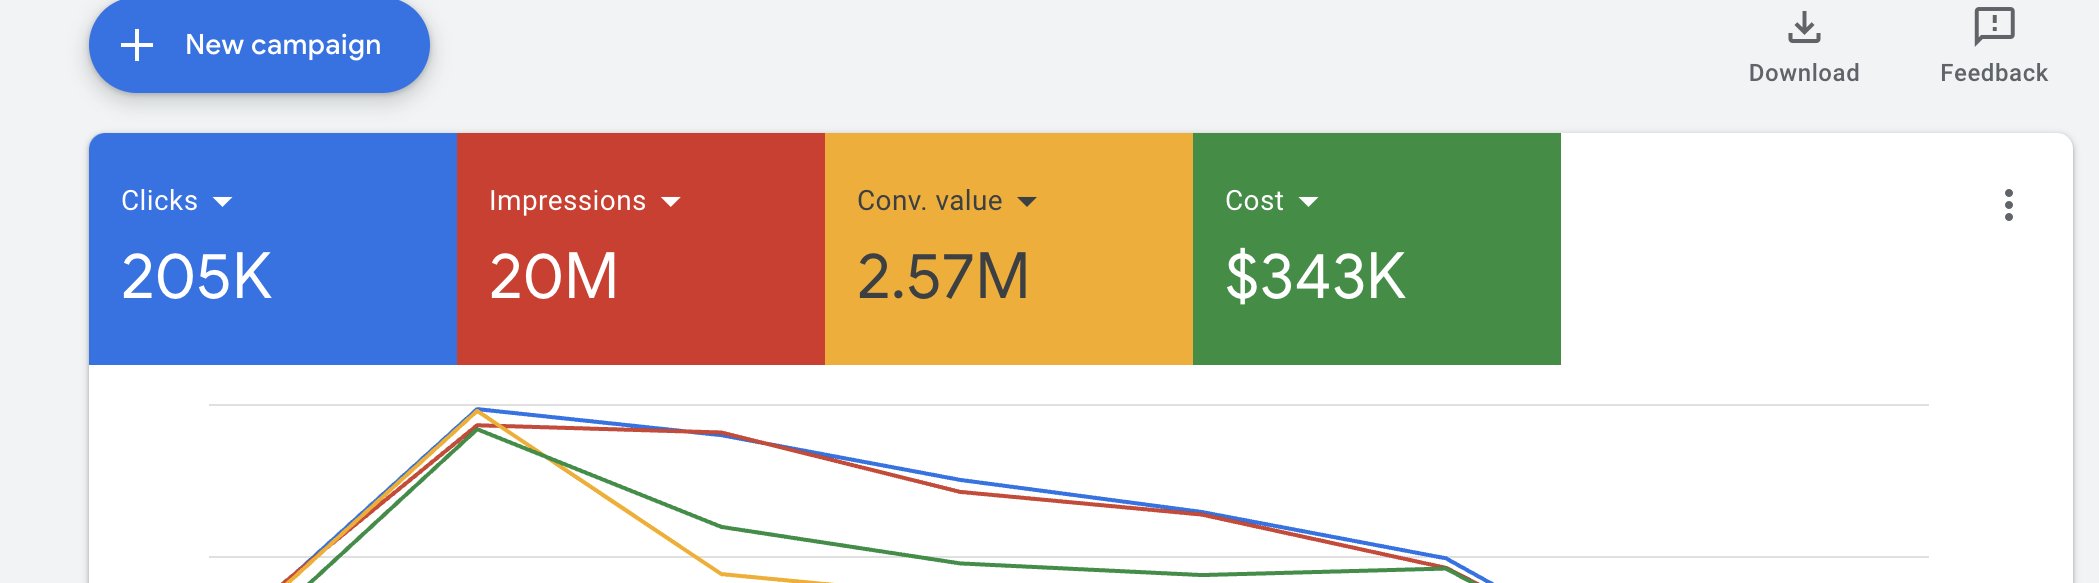The width and height of the screenshot is (2099, 583).
Task: Click the Conv. value label text
Action: [x=929, y=201]
